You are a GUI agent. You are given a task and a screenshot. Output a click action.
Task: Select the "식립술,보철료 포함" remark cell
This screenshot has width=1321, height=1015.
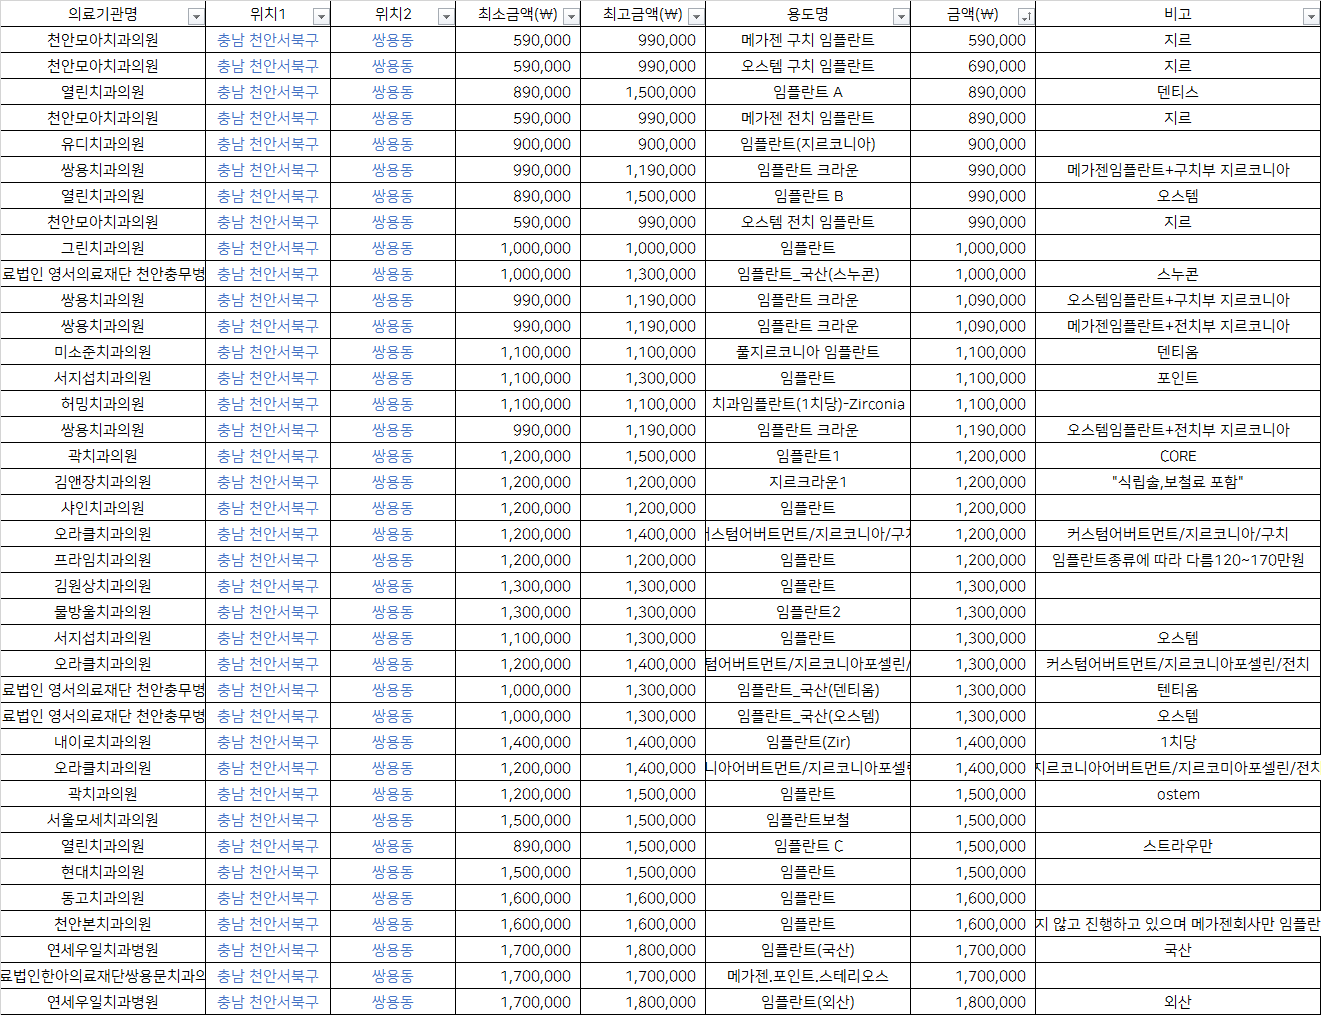pyautogui.click(x=1178, y=482)
